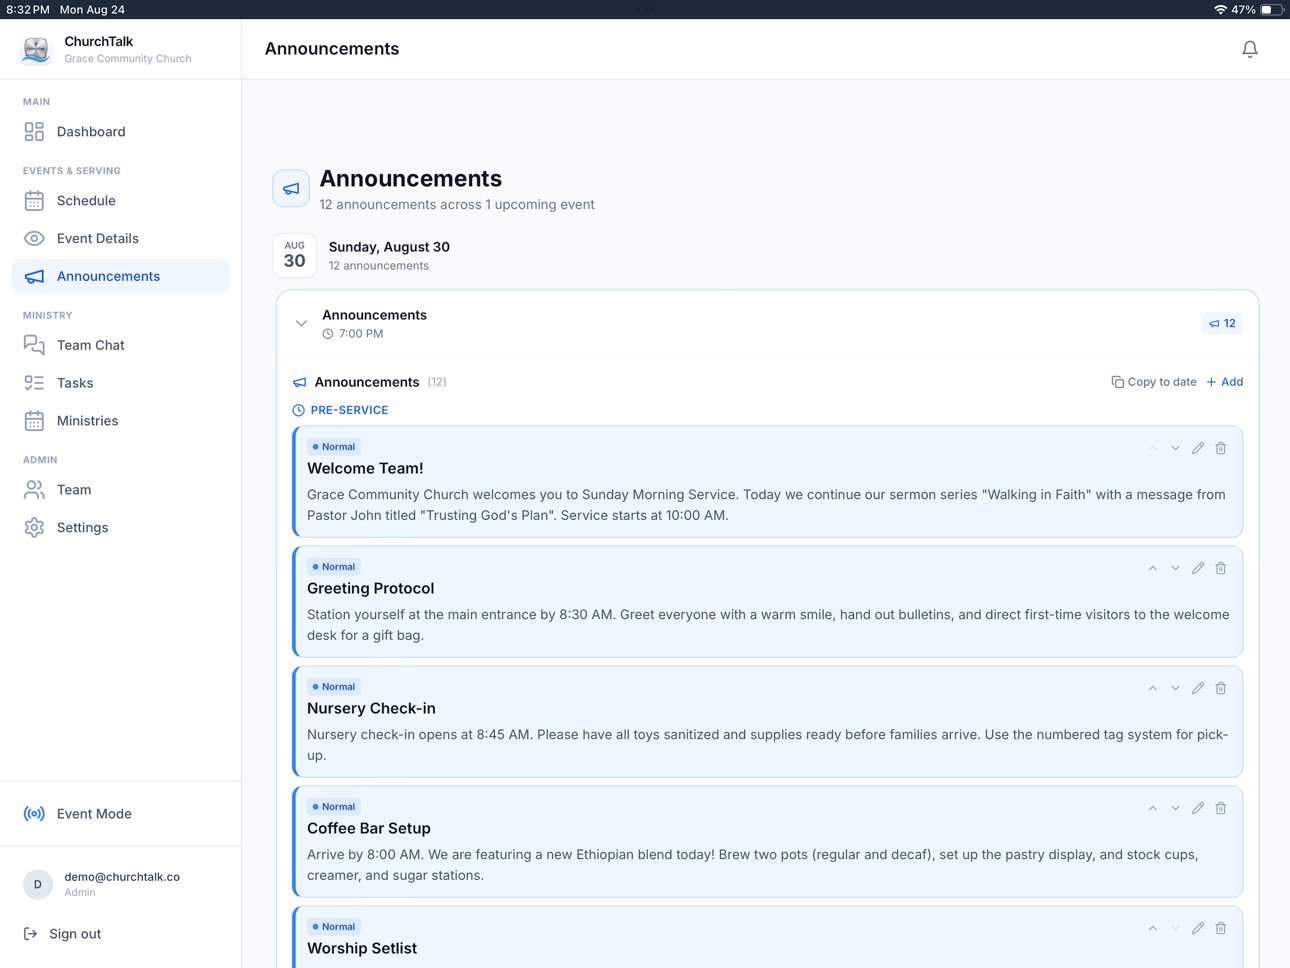Click Normal badge on Nursery Check-in card
This screenshot has height=968, width=1290.
tap(334, 687)
